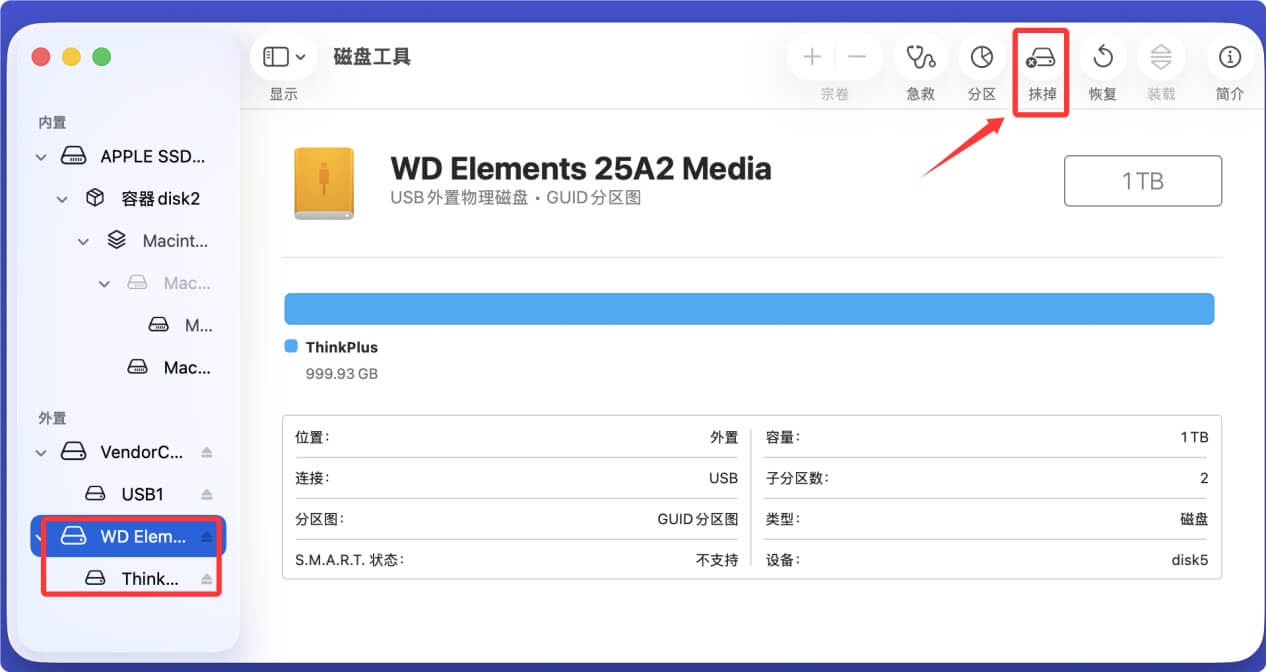Click the add volume (+) icon
The image size is (1266, 672).
812,57
